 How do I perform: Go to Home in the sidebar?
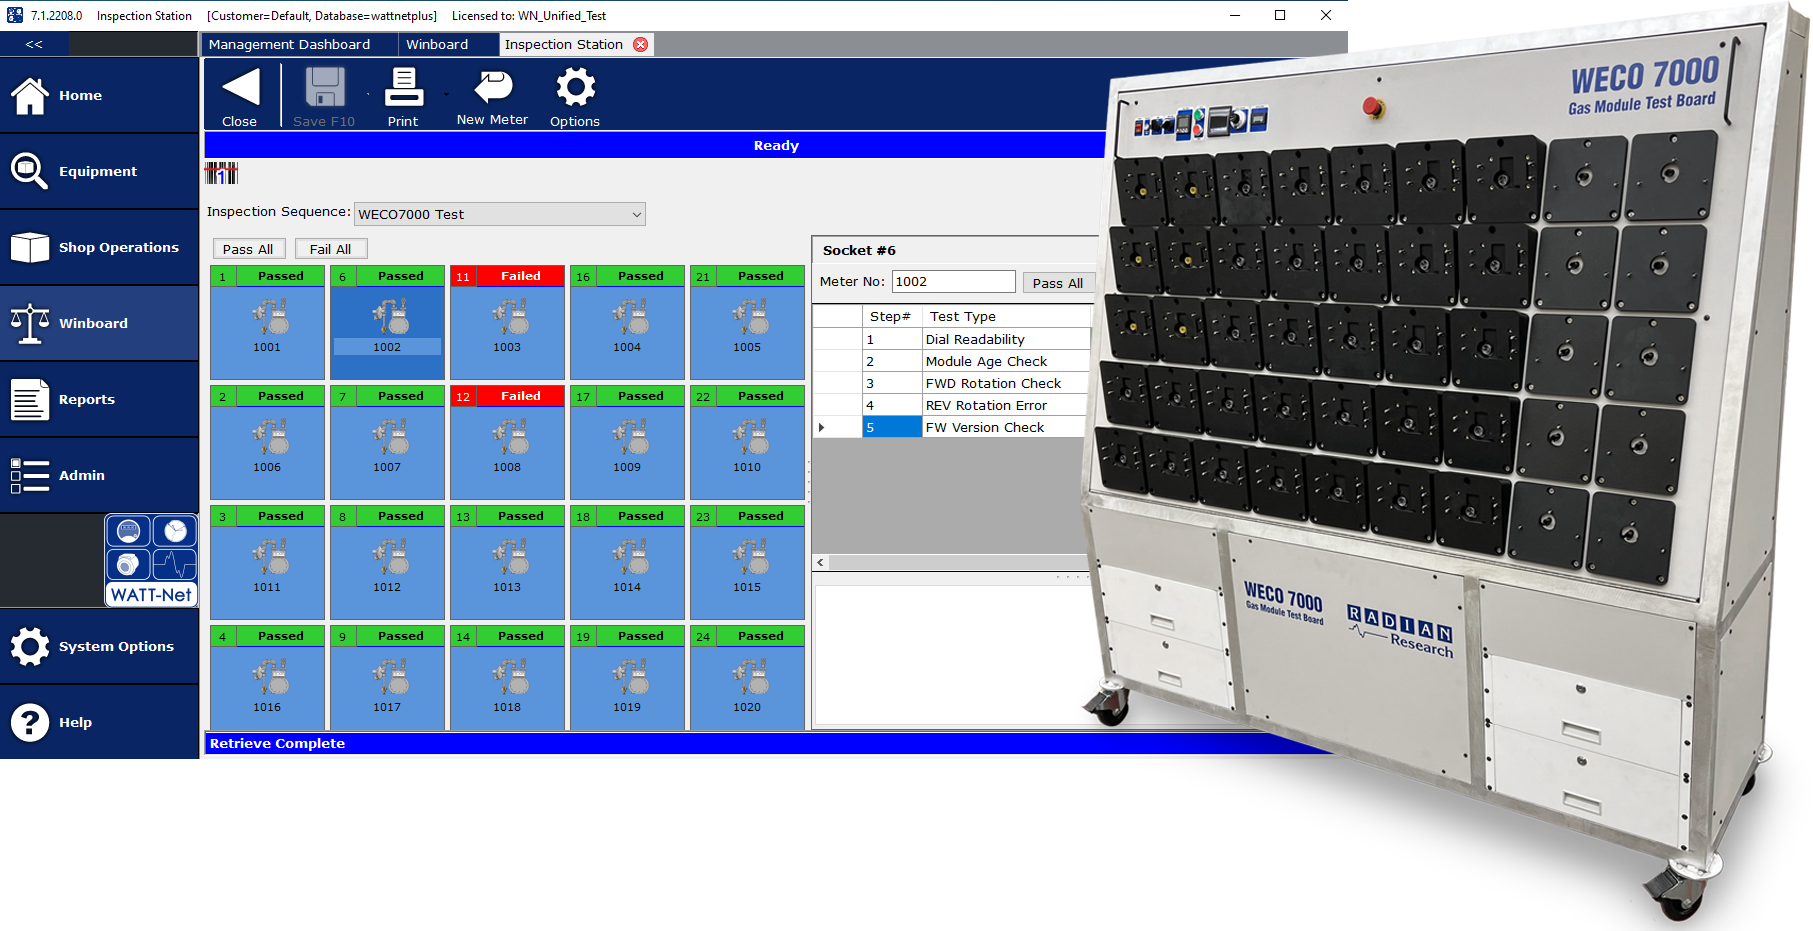(x=99, y=95)
